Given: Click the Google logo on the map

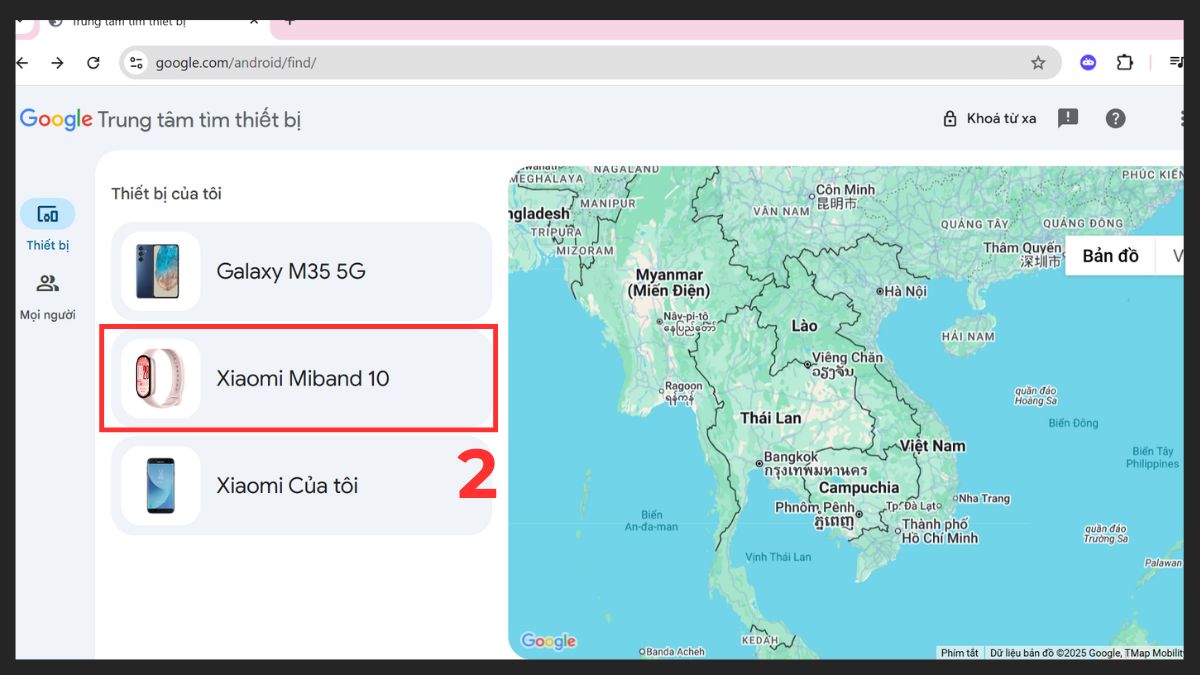Looking at the screenshot, I should click(x=547, y=641).
